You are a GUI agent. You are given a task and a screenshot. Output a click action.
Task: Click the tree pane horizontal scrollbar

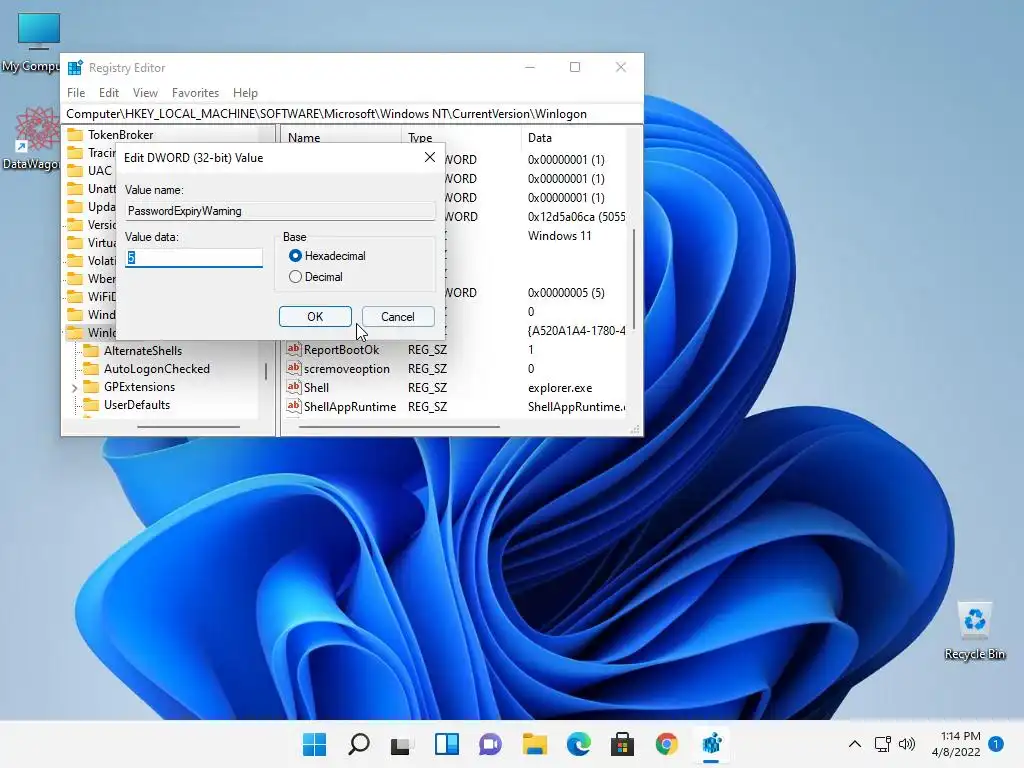(x=188, y=427)
